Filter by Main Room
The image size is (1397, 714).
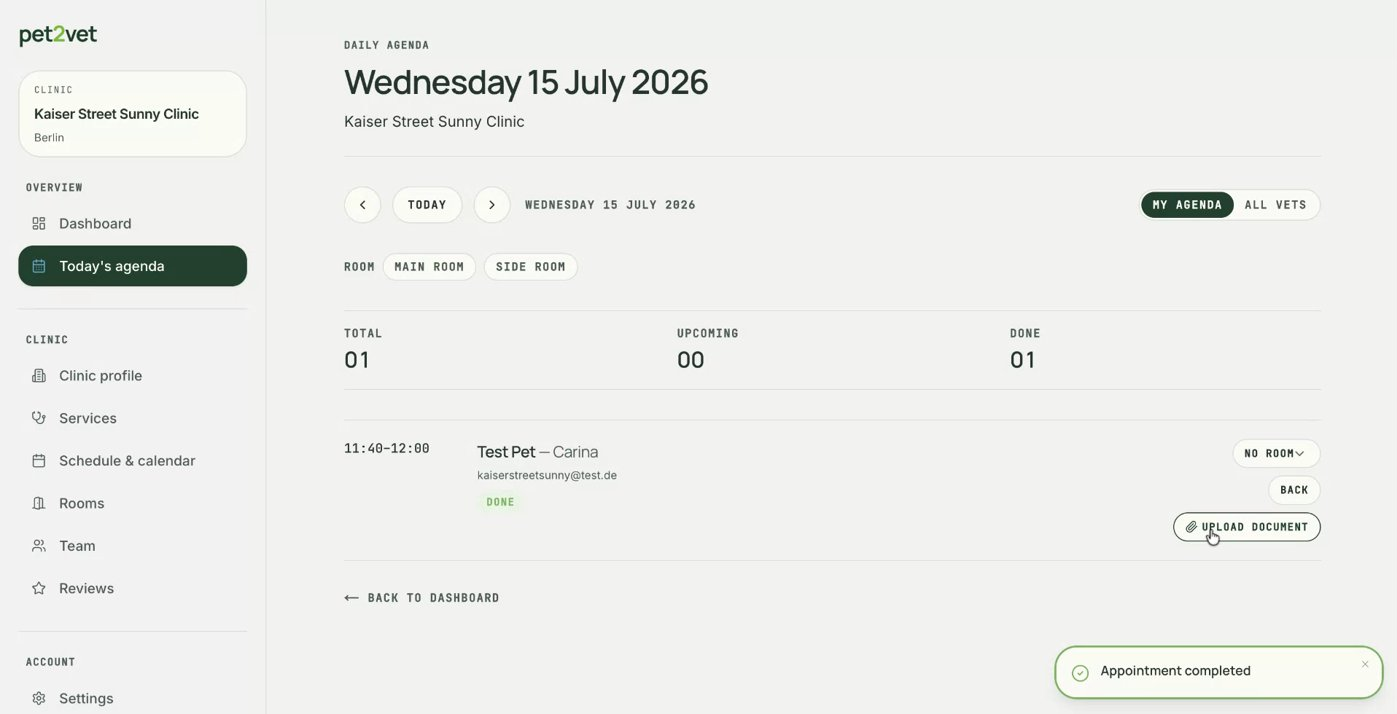[x=429, y=267]
